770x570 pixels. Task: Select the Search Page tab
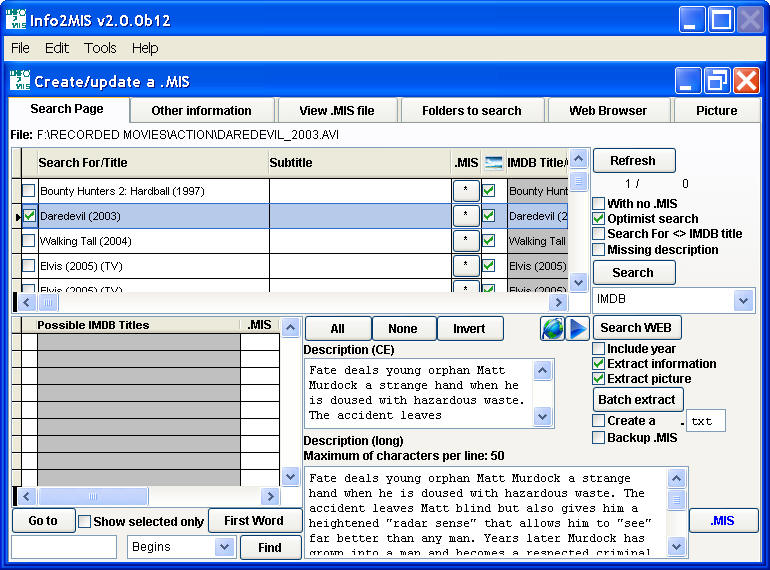(67, 109)
